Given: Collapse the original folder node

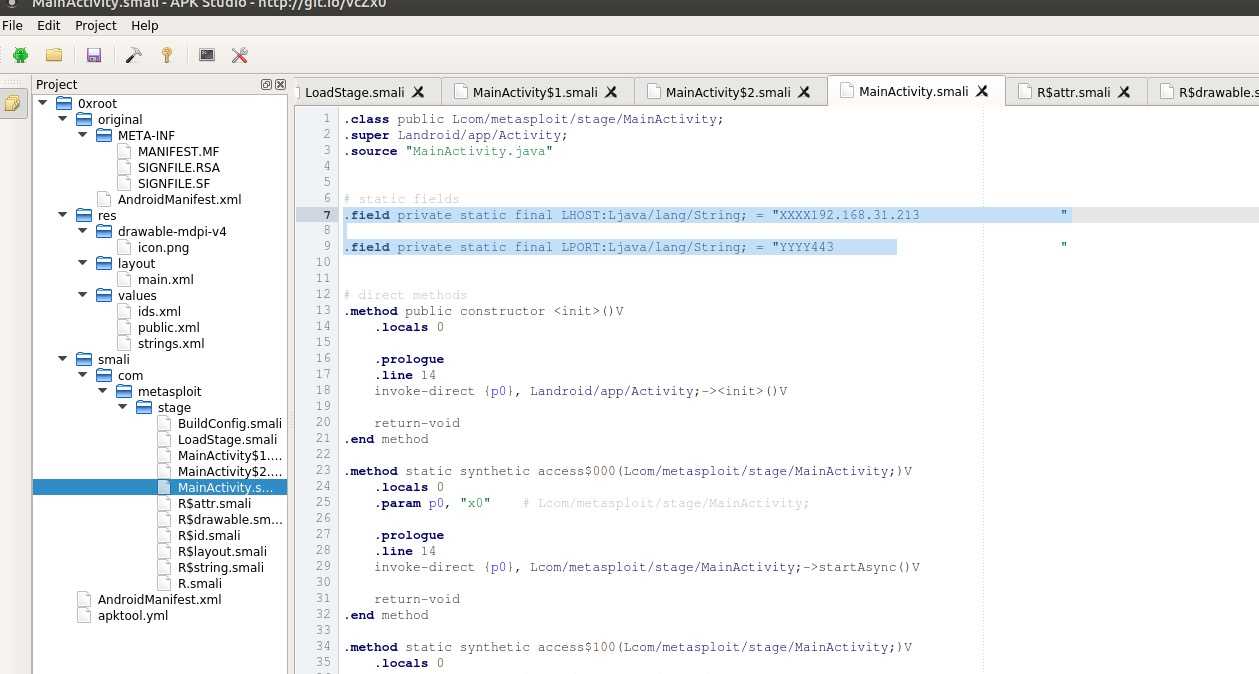Looking at the screenshot, I should [x=63, y=119].
